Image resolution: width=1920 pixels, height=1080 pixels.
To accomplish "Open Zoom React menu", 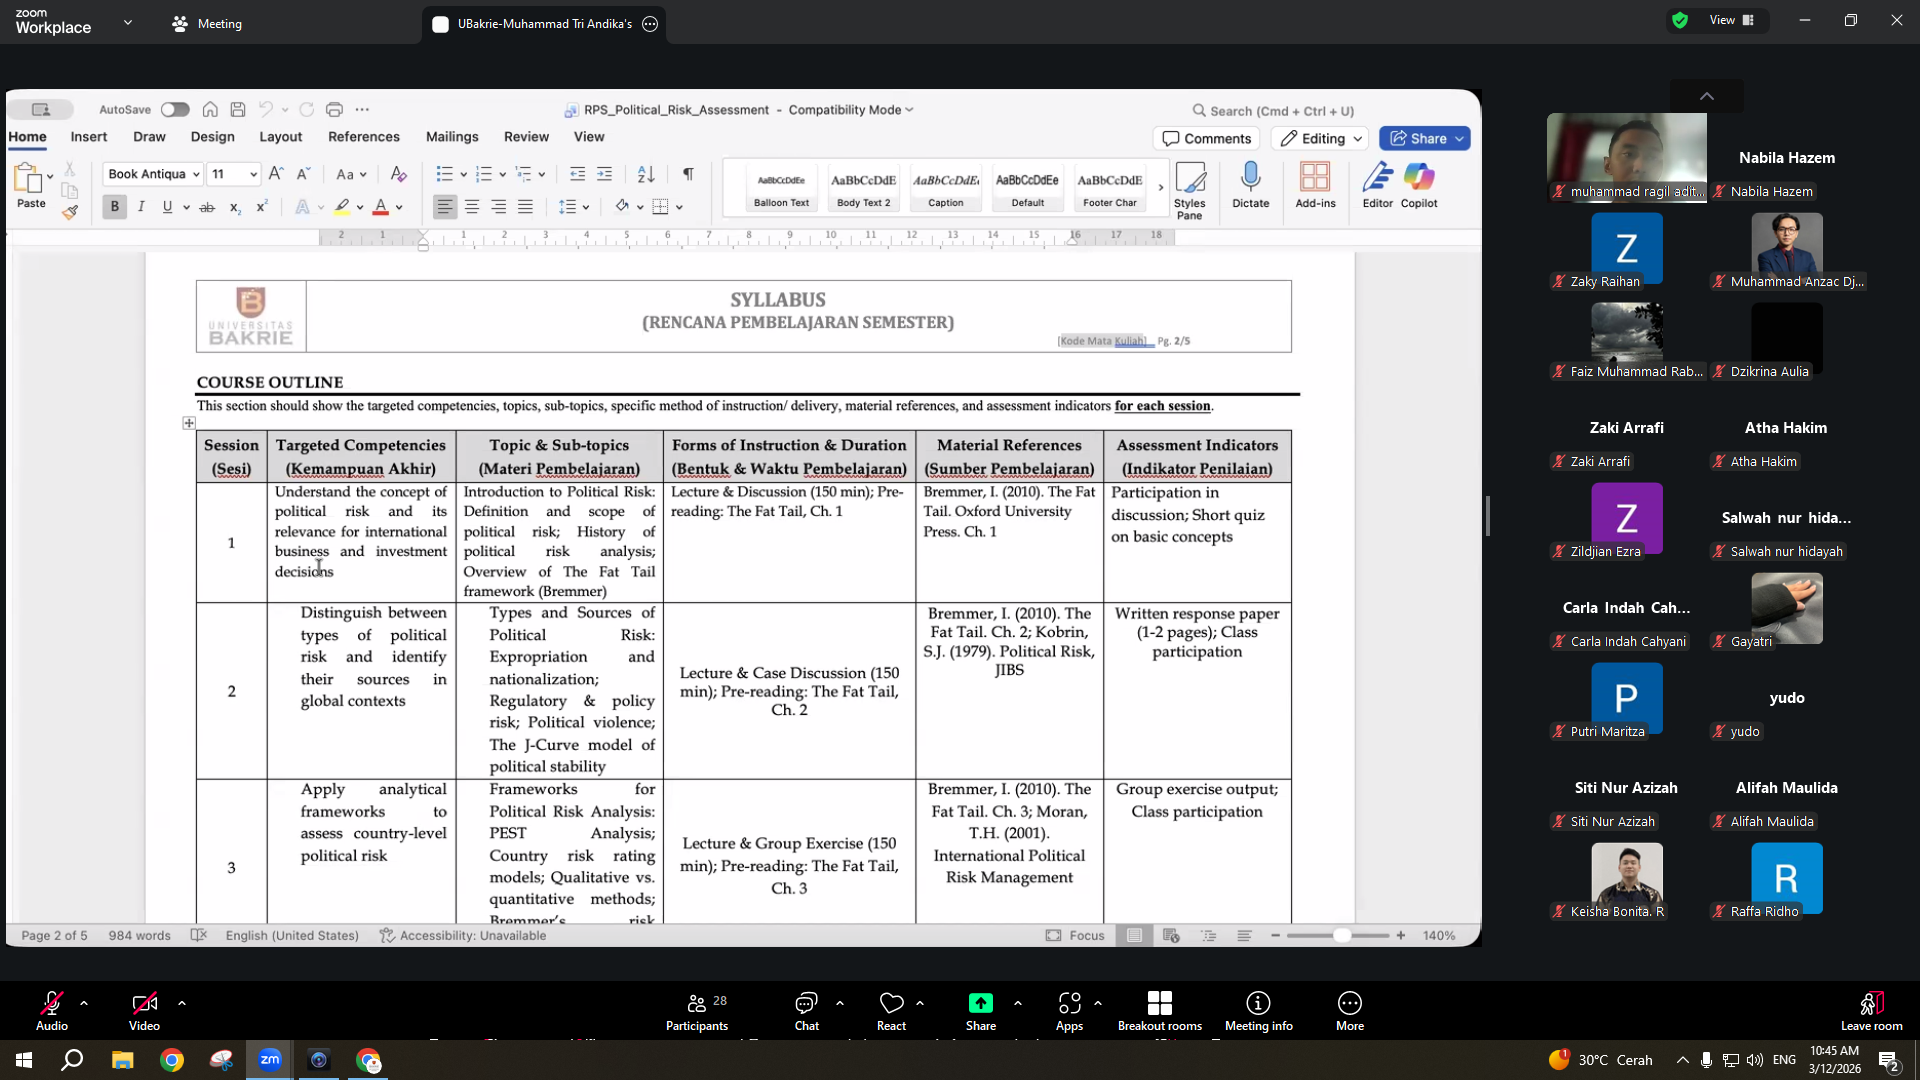I will click(891, 1011).
